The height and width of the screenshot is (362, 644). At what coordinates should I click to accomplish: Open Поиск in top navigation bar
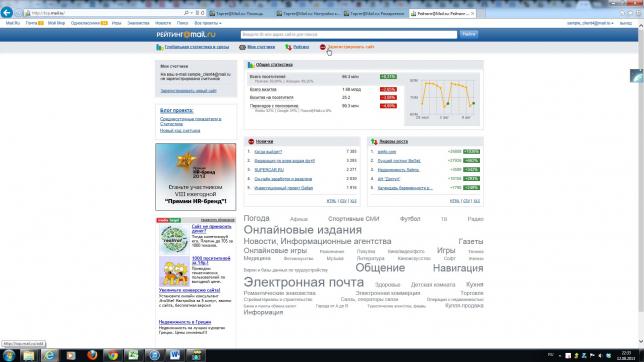tap(182, 23)
